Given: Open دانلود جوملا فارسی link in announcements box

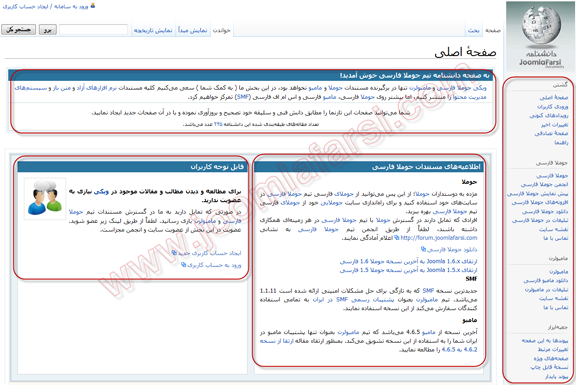Looking at the screenshot, I should [x=452, y=249].
